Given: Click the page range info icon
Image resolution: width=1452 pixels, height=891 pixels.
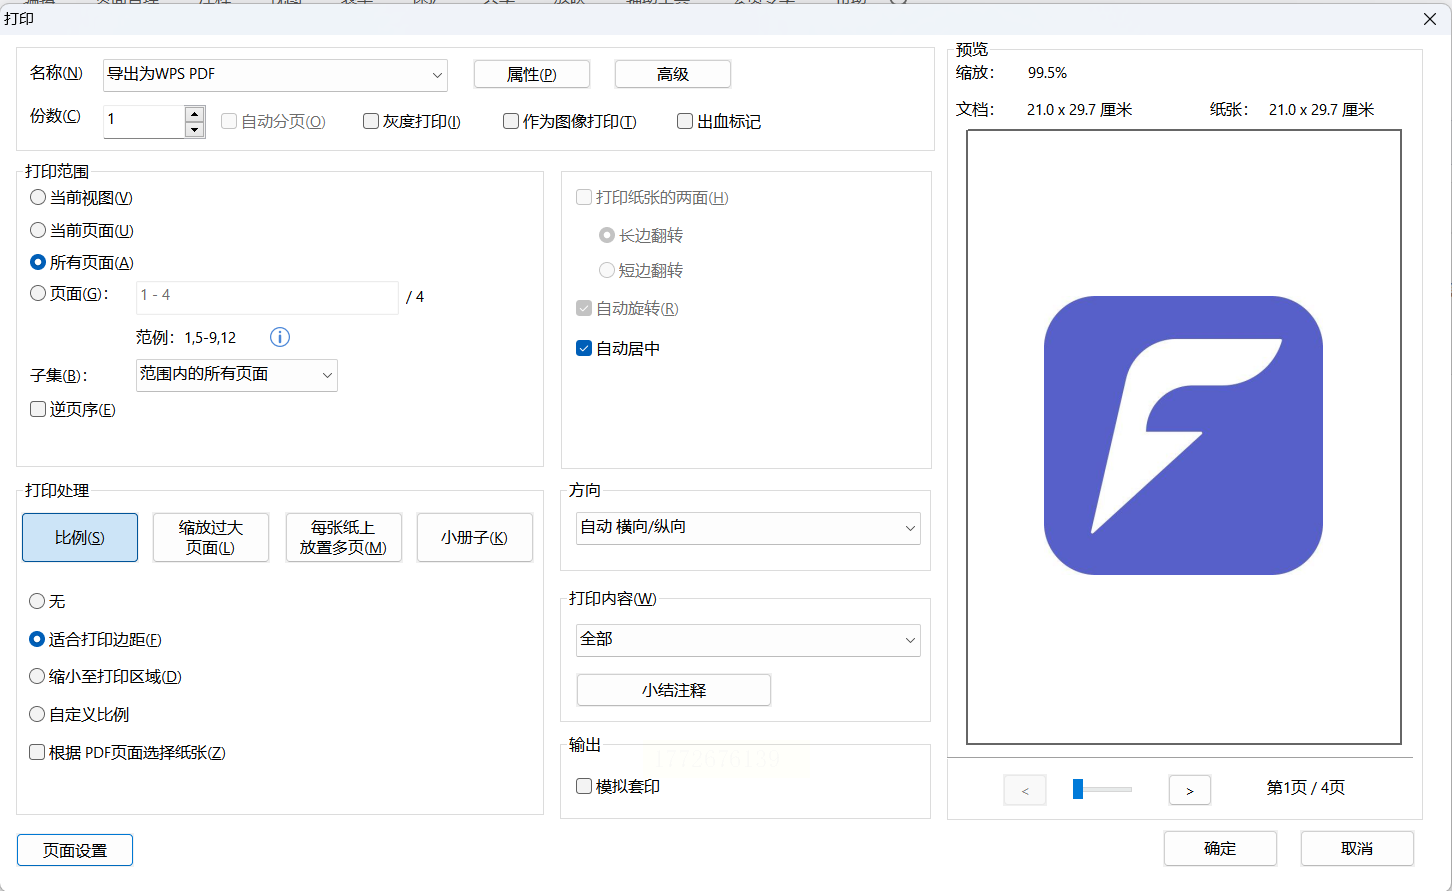Looking at the screenshot, I should click(280, 337).
